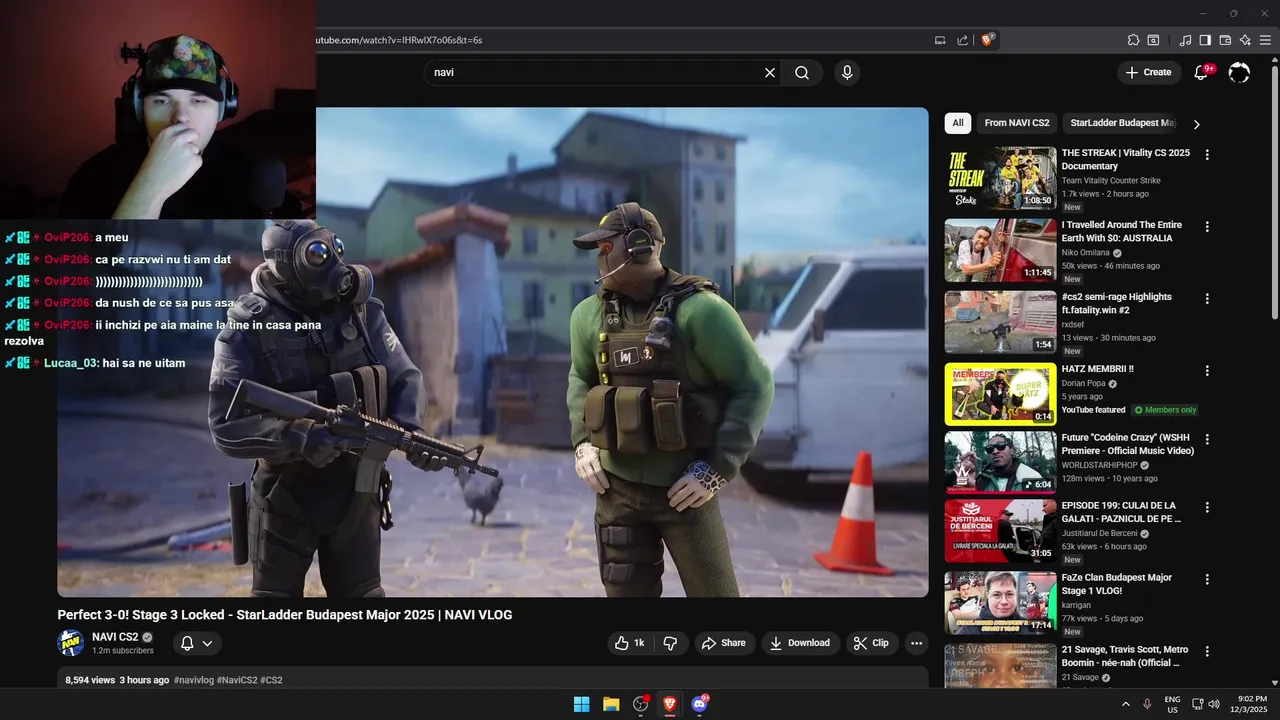Show hidden system tray icons chevron

click(1126, 704)
